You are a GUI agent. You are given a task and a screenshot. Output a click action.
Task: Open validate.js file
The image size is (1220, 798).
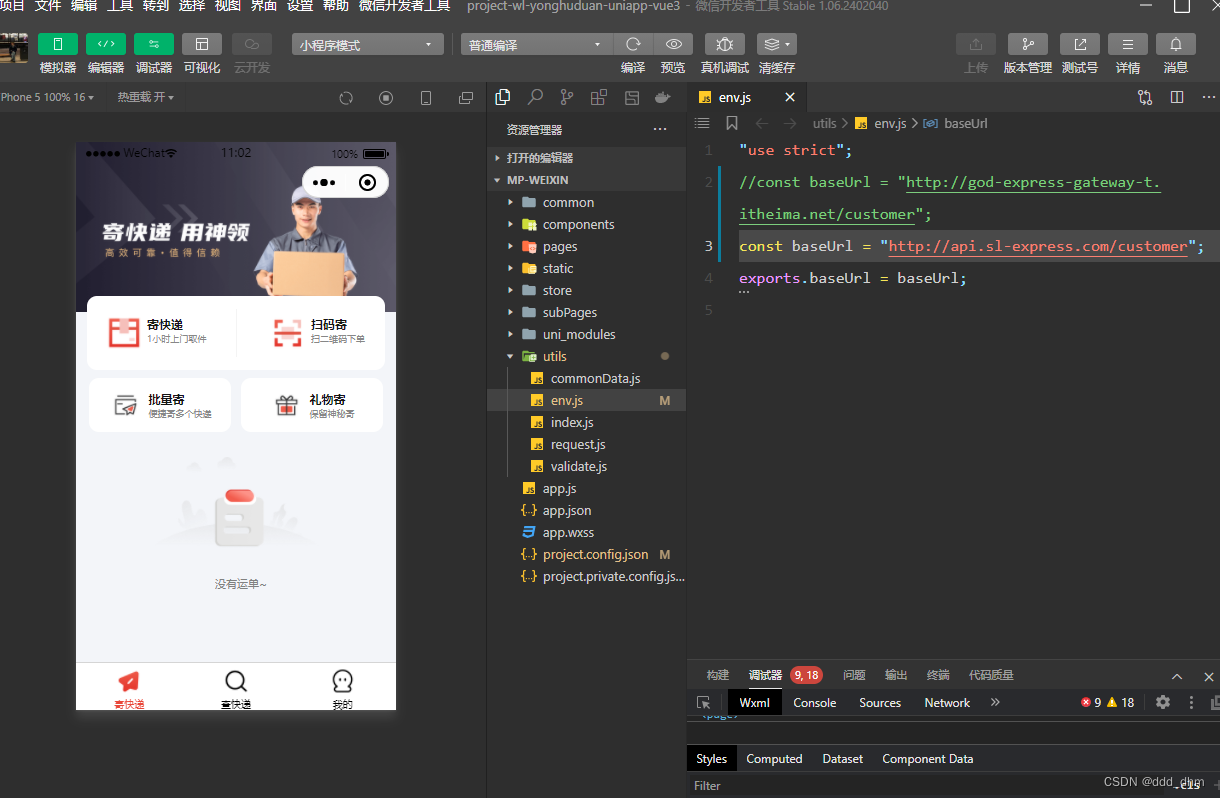[586, 466]
